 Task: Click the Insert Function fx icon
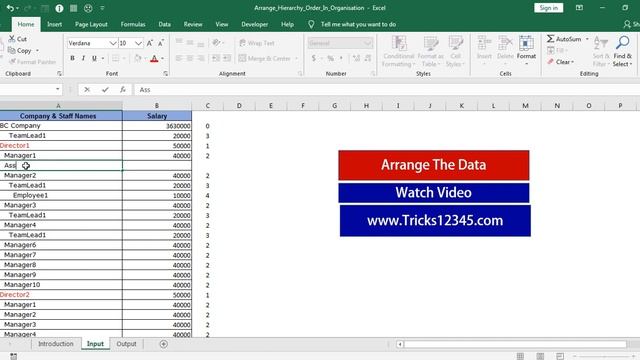click(122, 89)
